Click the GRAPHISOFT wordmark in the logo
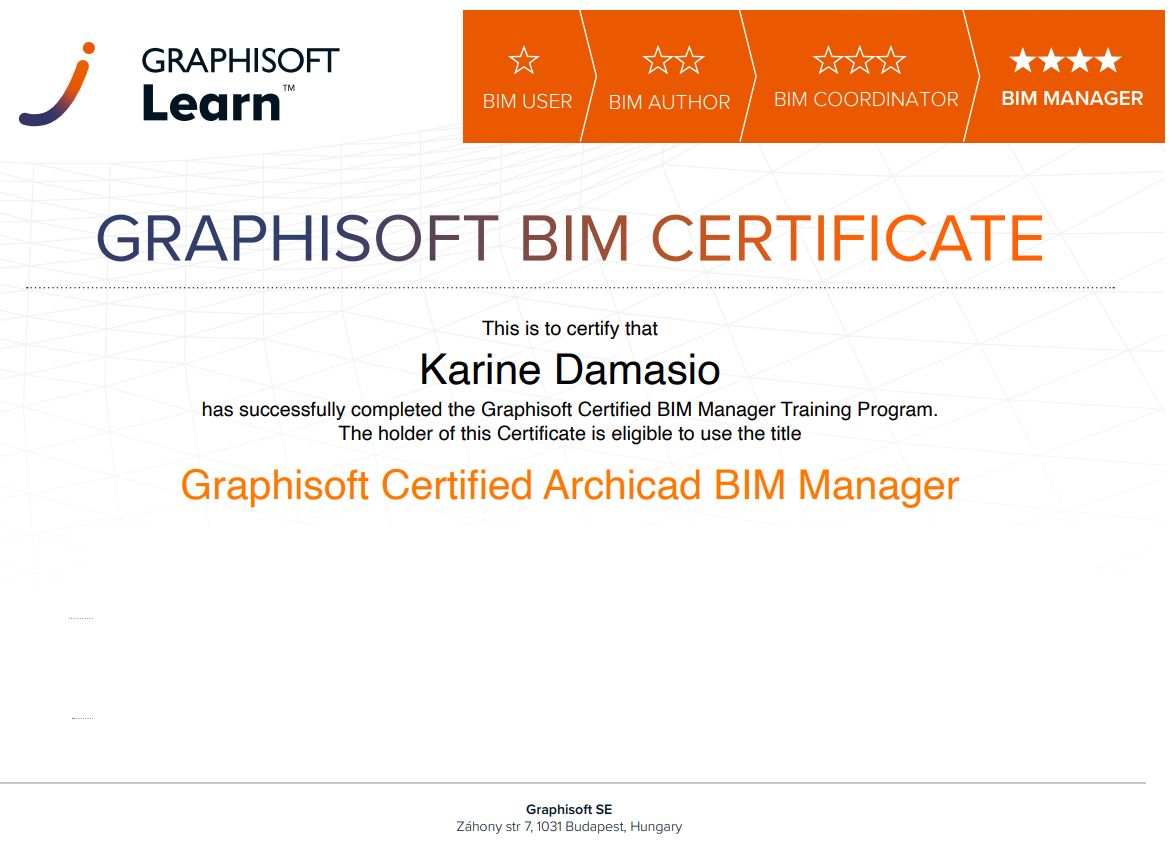This screenshot has height=848, width=1176. [x=240, y=61]
